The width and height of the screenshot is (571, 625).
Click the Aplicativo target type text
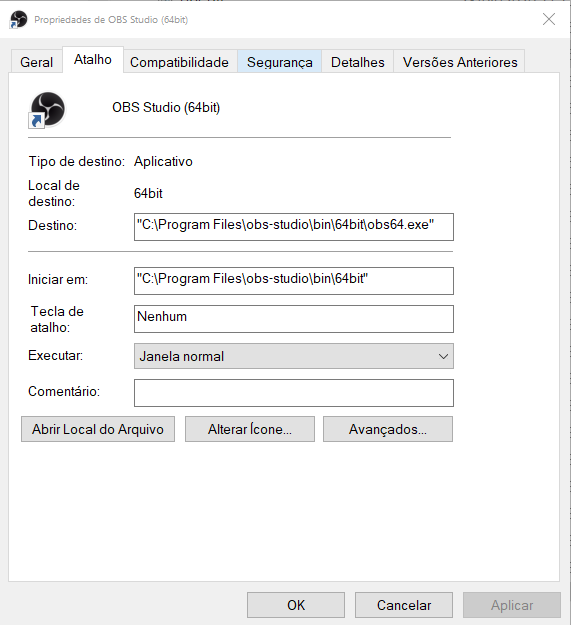click(163, 161)
